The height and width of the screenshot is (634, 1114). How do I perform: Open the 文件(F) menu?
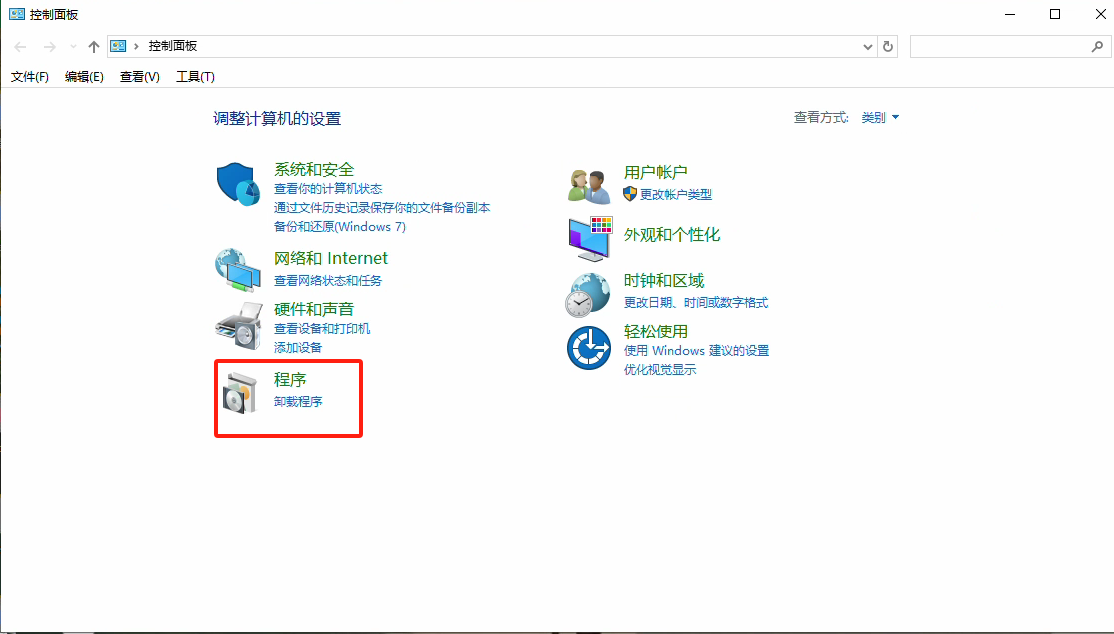pyautogui.click(x=29, y=76)
